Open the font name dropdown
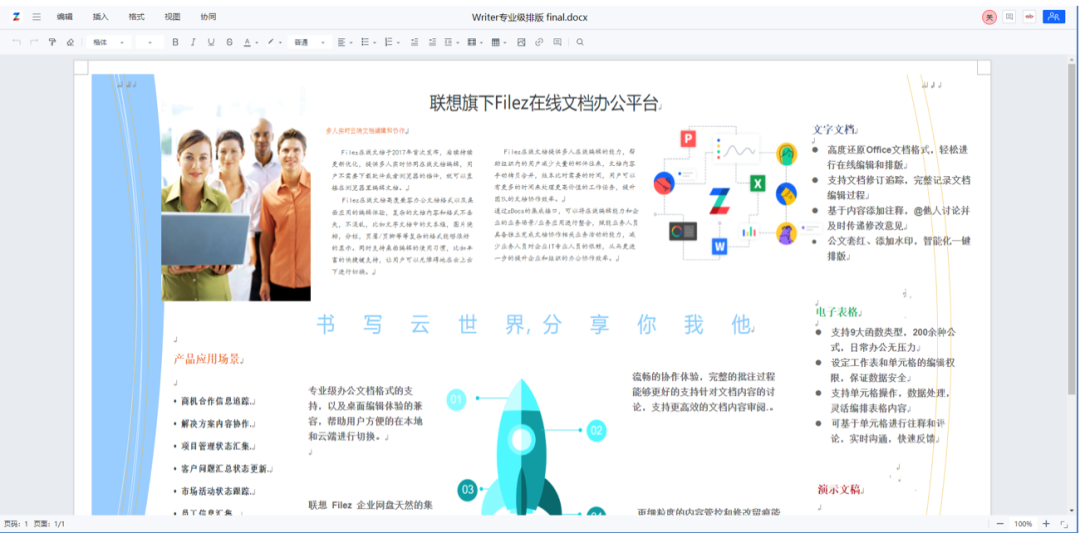1080x533 pixels. (x=109, y=42)
